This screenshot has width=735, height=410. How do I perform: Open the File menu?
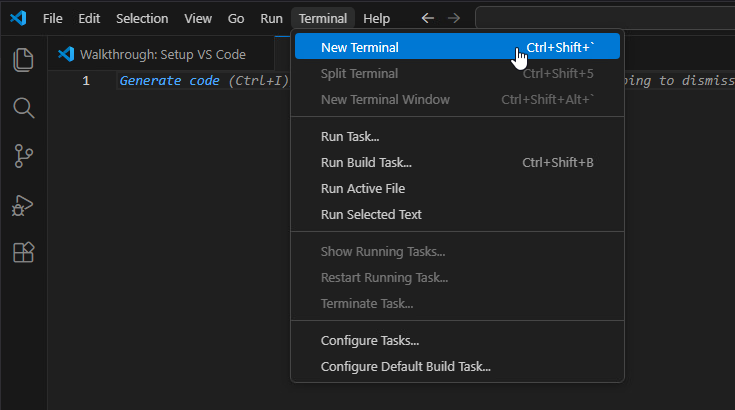[53, 18]
